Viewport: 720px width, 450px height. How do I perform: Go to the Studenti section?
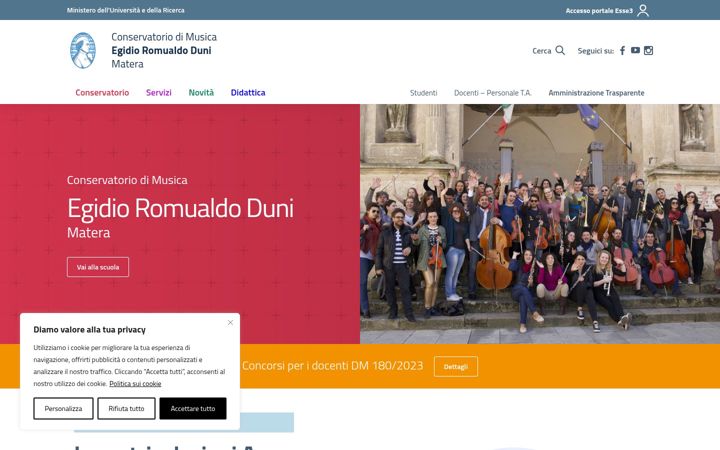(423, 93)
